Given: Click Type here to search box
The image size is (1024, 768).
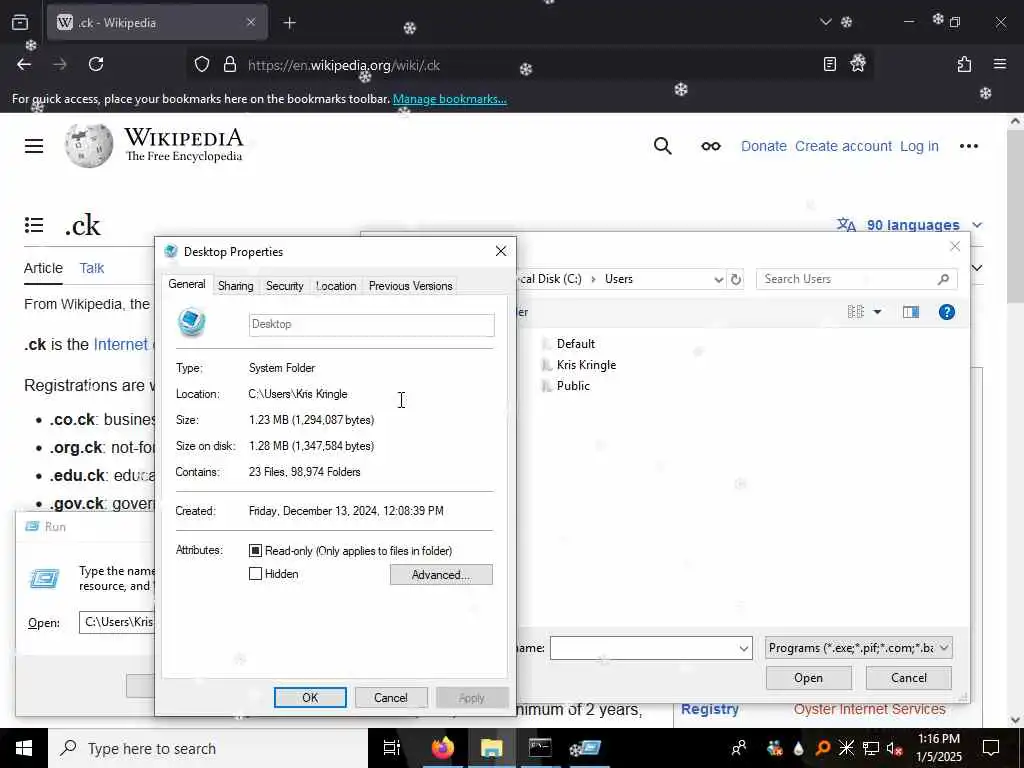Looking at the screenshot, I should point(208,748).
